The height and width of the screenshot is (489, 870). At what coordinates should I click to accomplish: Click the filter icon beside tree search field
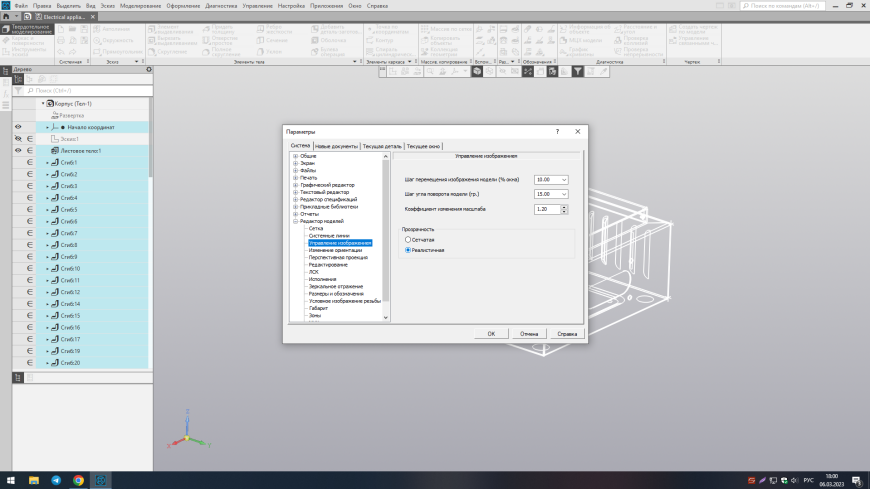[18, 90]
